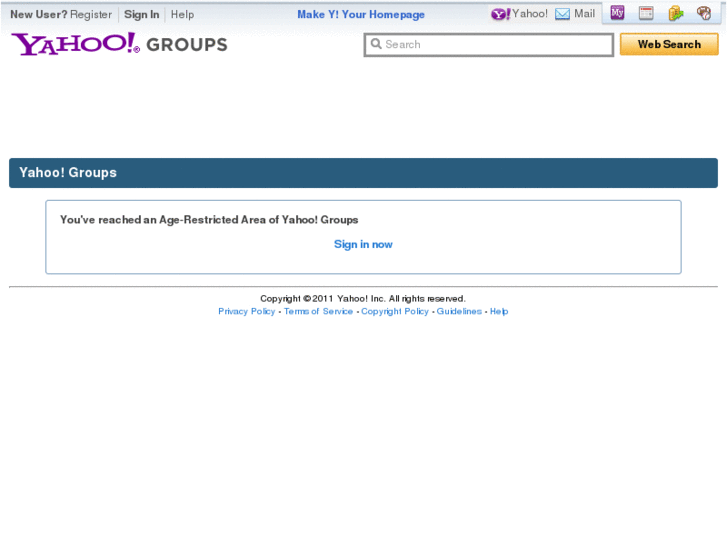727x545 pixels.
Task: Click the New User? label
Action: (x=39, y=15)
